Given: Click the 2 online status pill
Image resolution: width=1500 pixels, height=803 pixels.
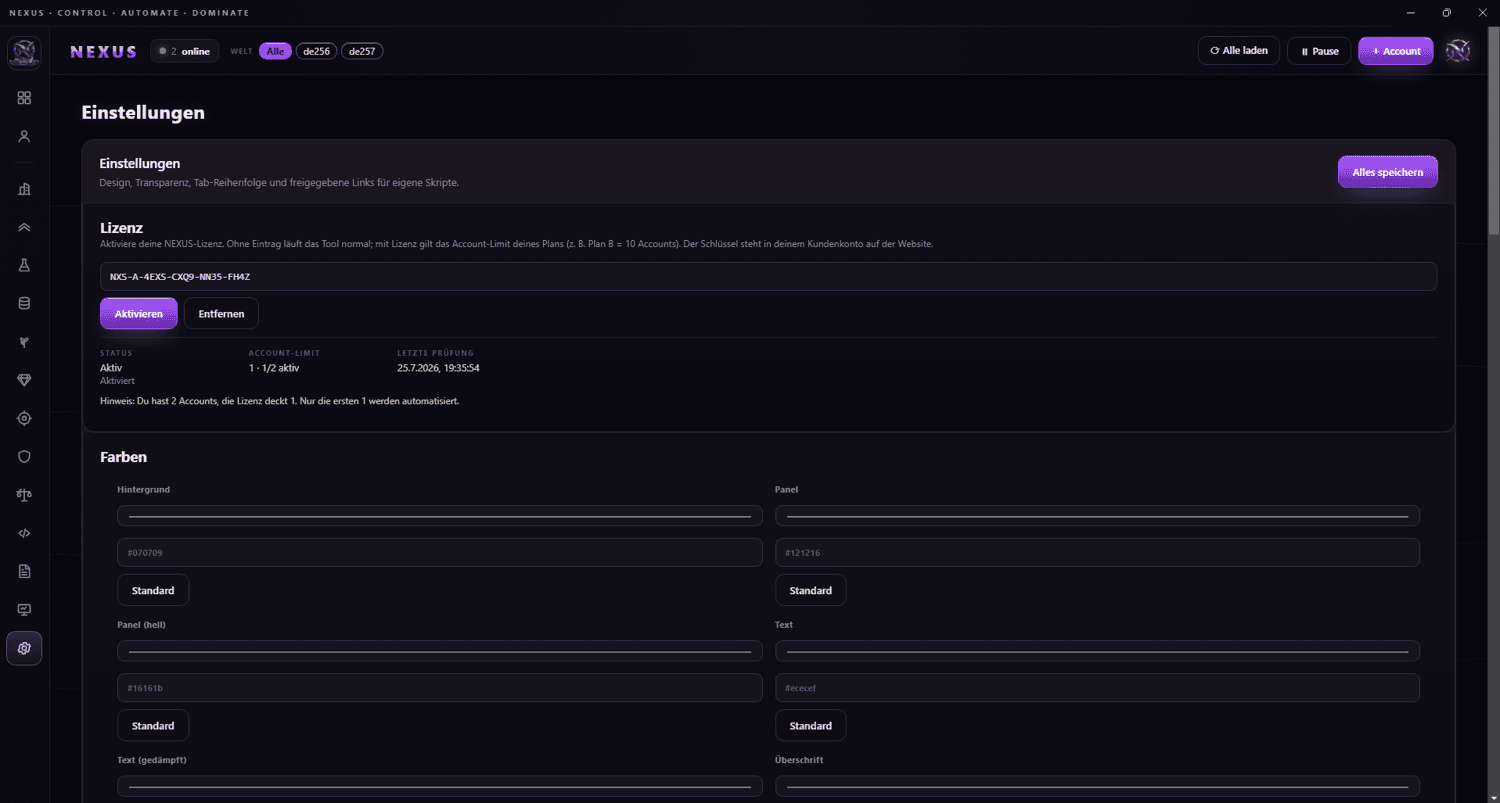Looking at the screenshot, I should (184, 51).
